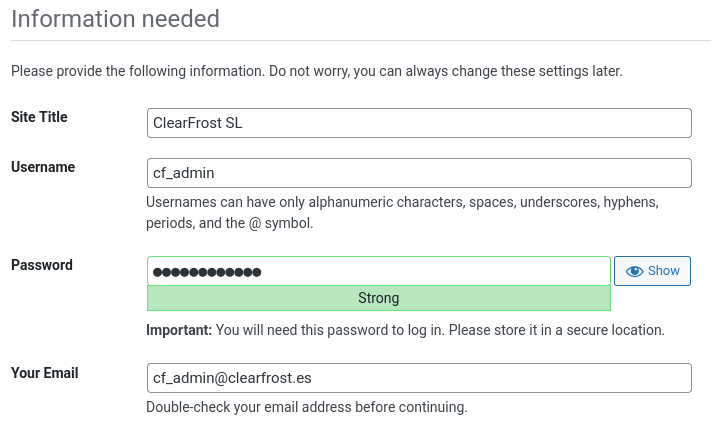Click the 'ClearFrost SL' site title text
The width and height of the screenshot is (718, 426).
pyautogui.click(x=197, y=123)
